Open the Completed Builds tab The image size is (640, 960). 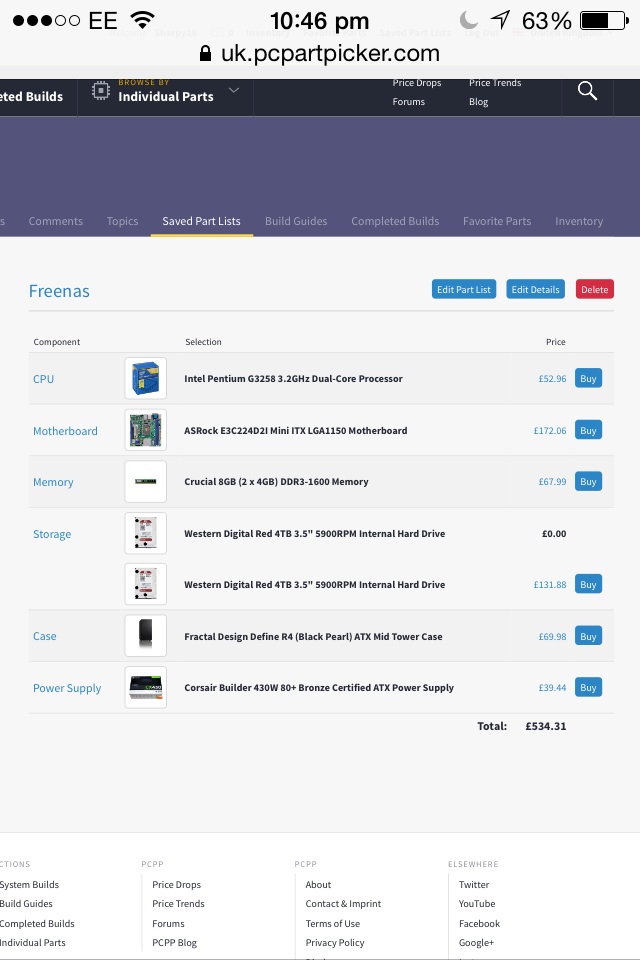pyautogui.click(x=395, y=221)
